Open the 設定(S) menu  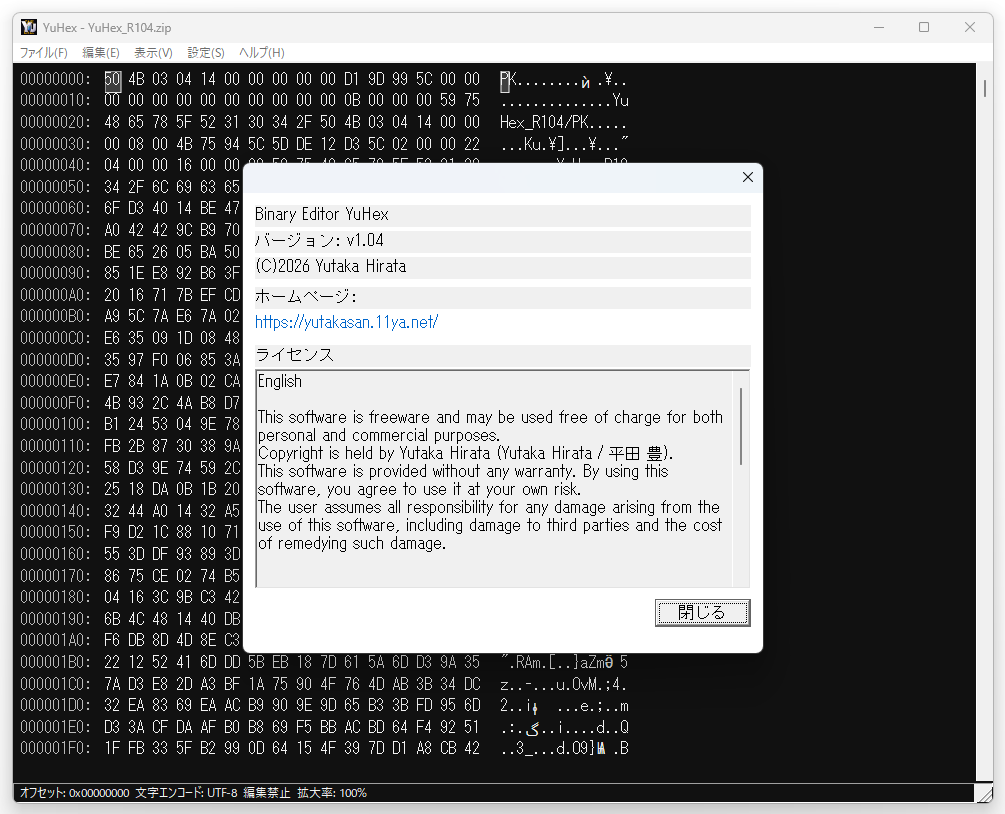(x=206, y=53)
